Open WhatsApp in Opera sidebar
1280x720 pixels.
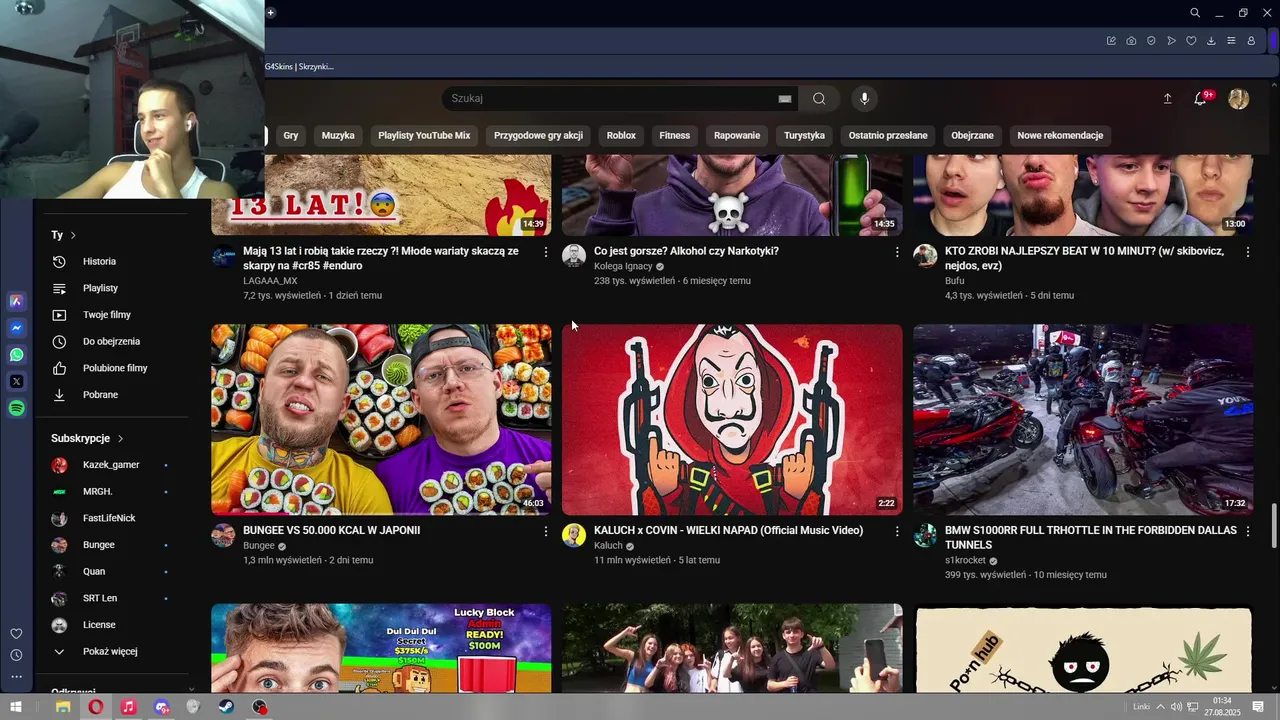17,355
